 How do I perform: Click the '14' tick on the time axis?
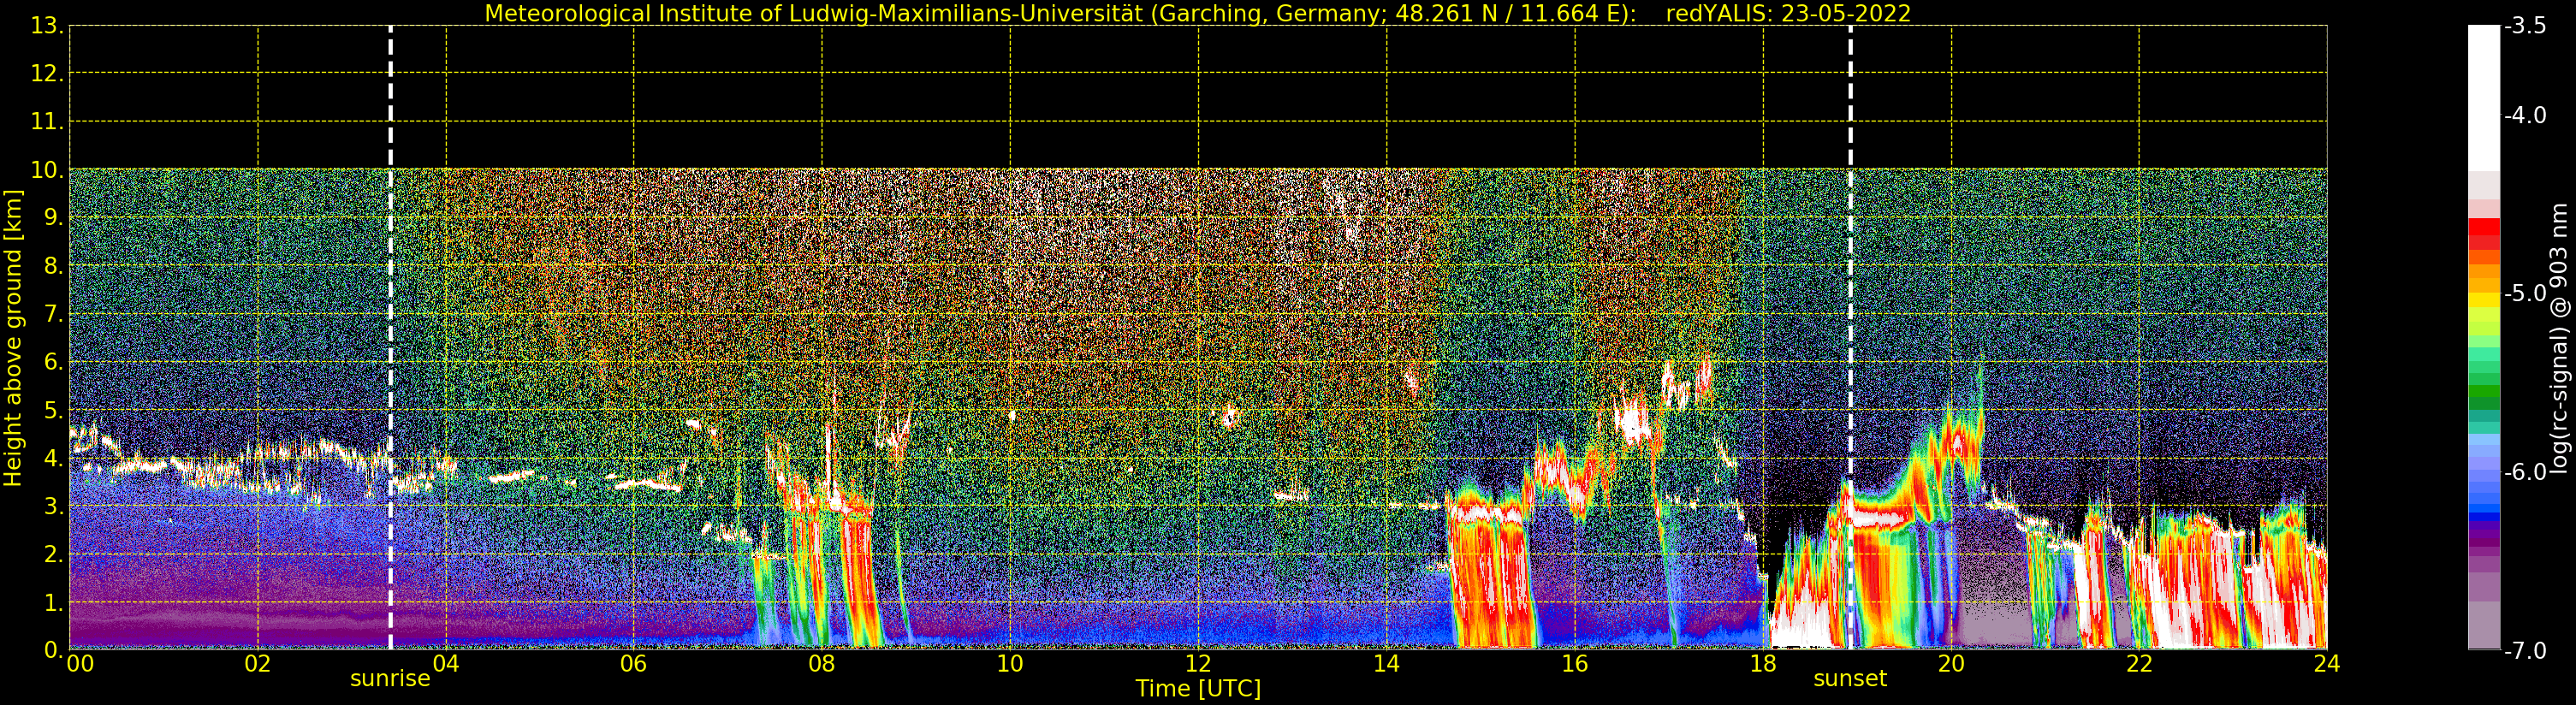pyautogui.click(x=1386, y=663)
